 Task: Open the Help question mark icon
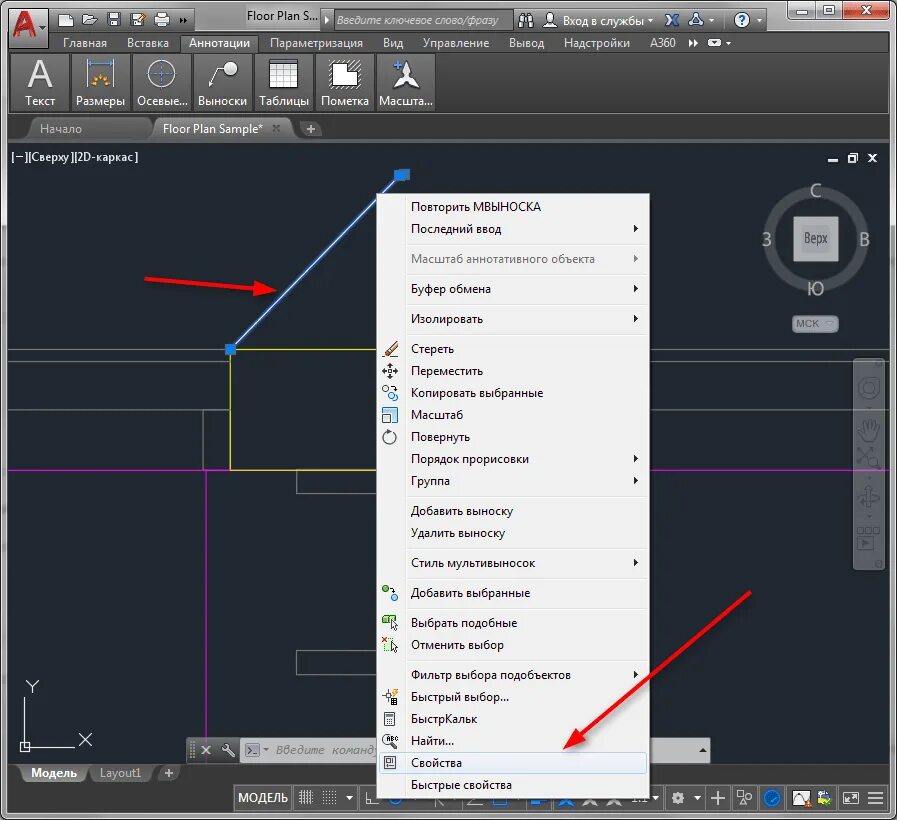click(x=741, y=21)
